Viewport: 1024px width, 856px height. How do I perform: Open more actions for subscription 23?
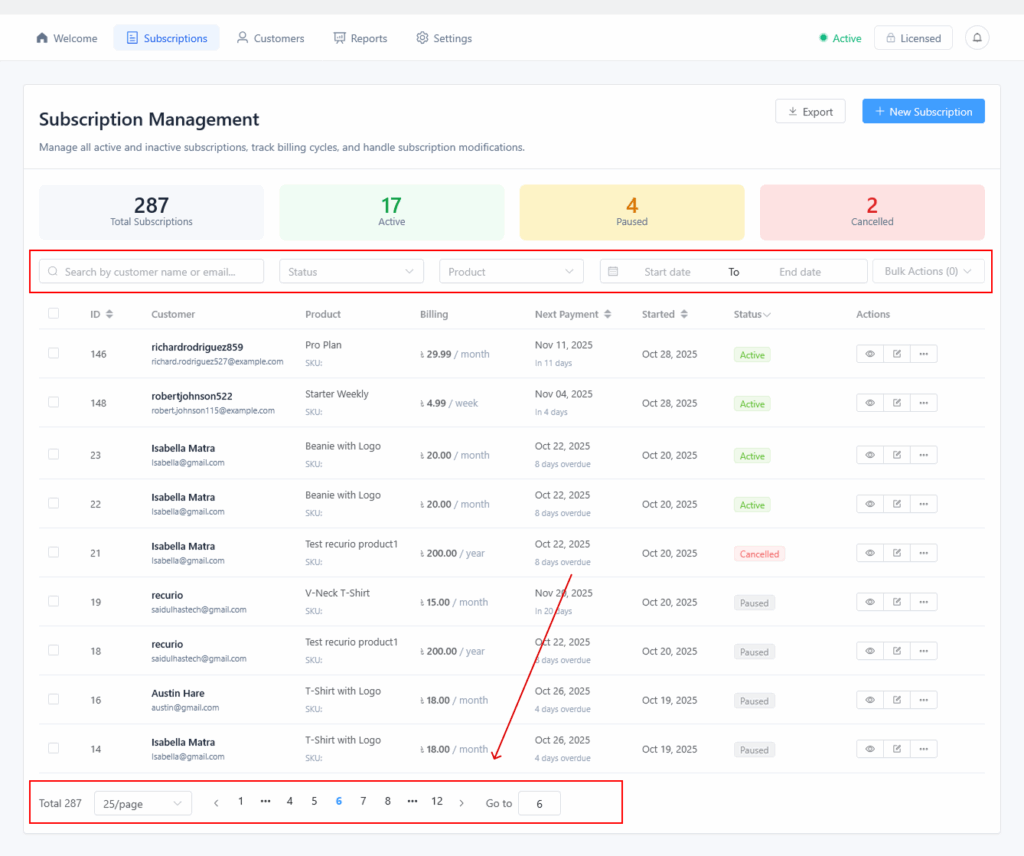[923, 455]
